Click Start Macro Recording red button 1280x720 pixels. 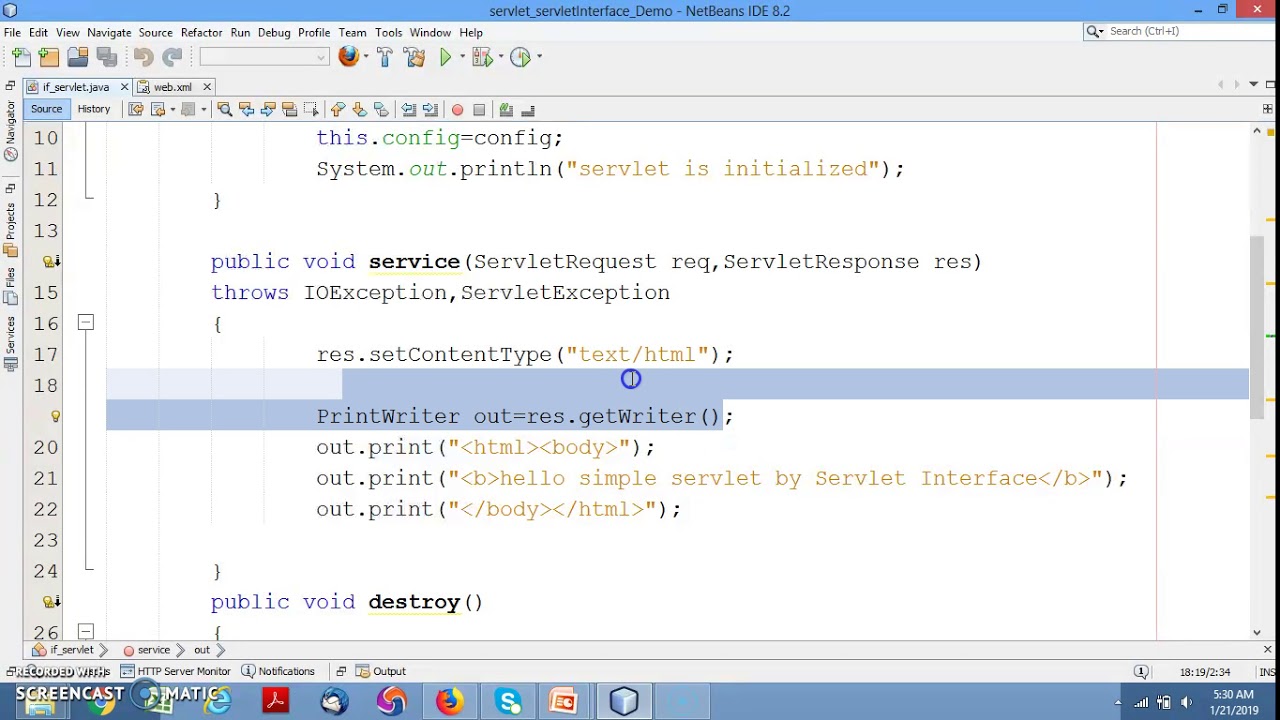457,109
